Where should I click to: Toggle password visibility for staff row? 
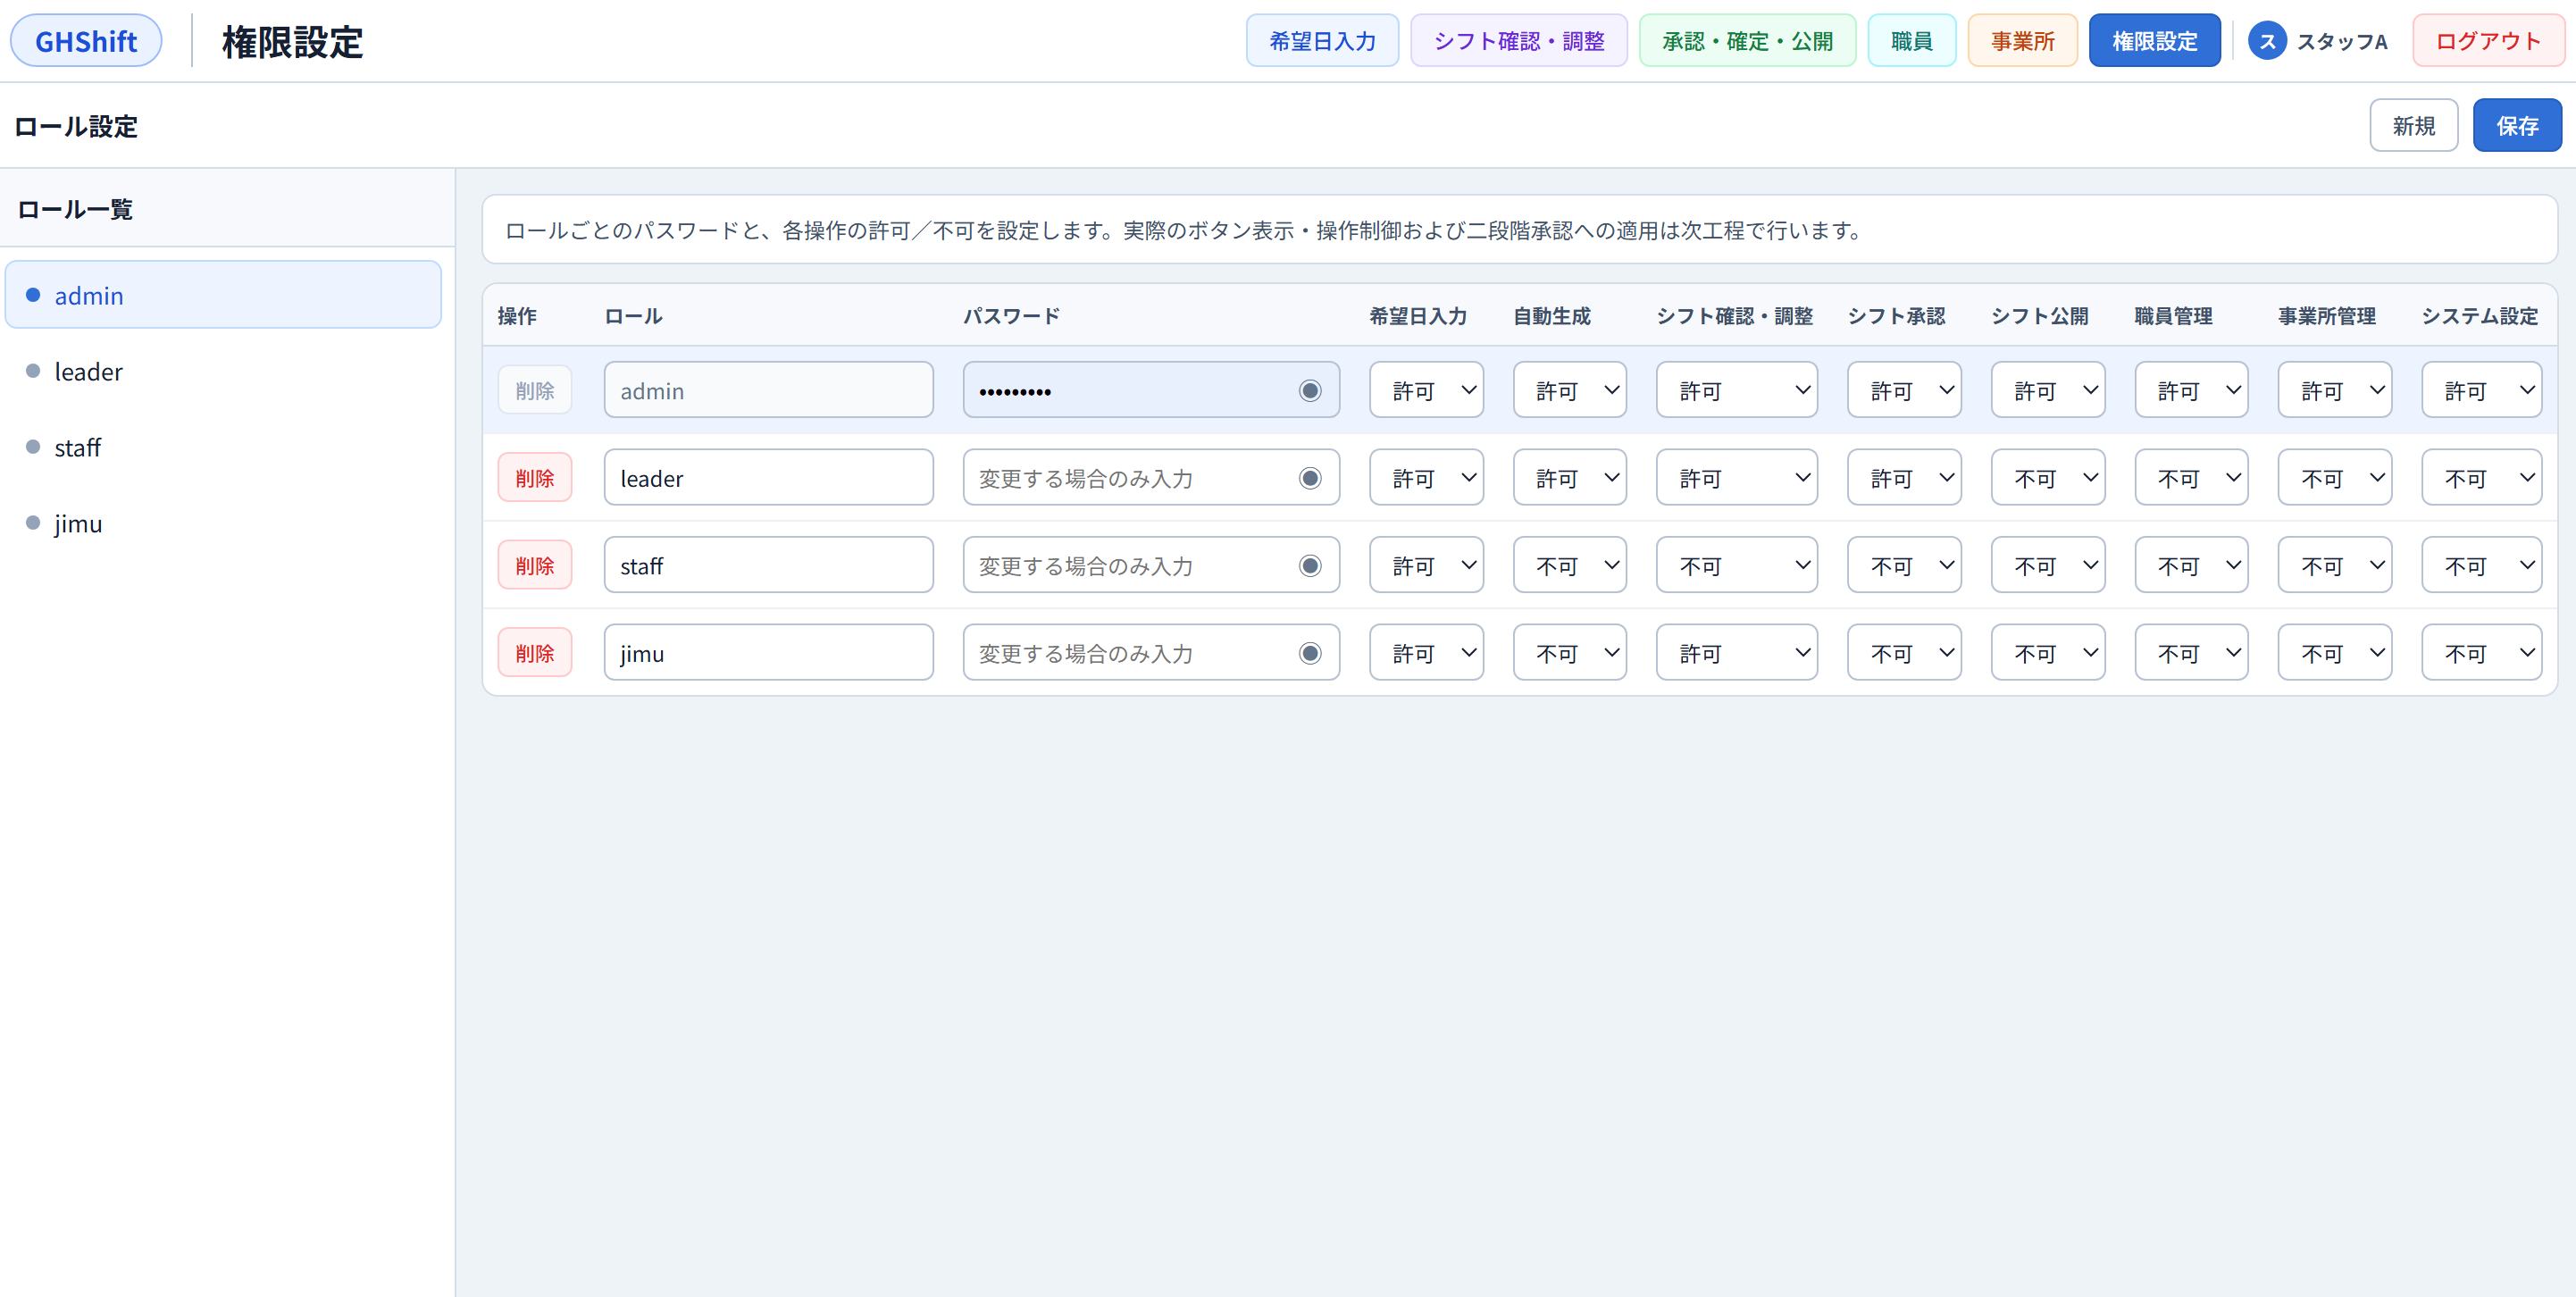click(1310, 566)
